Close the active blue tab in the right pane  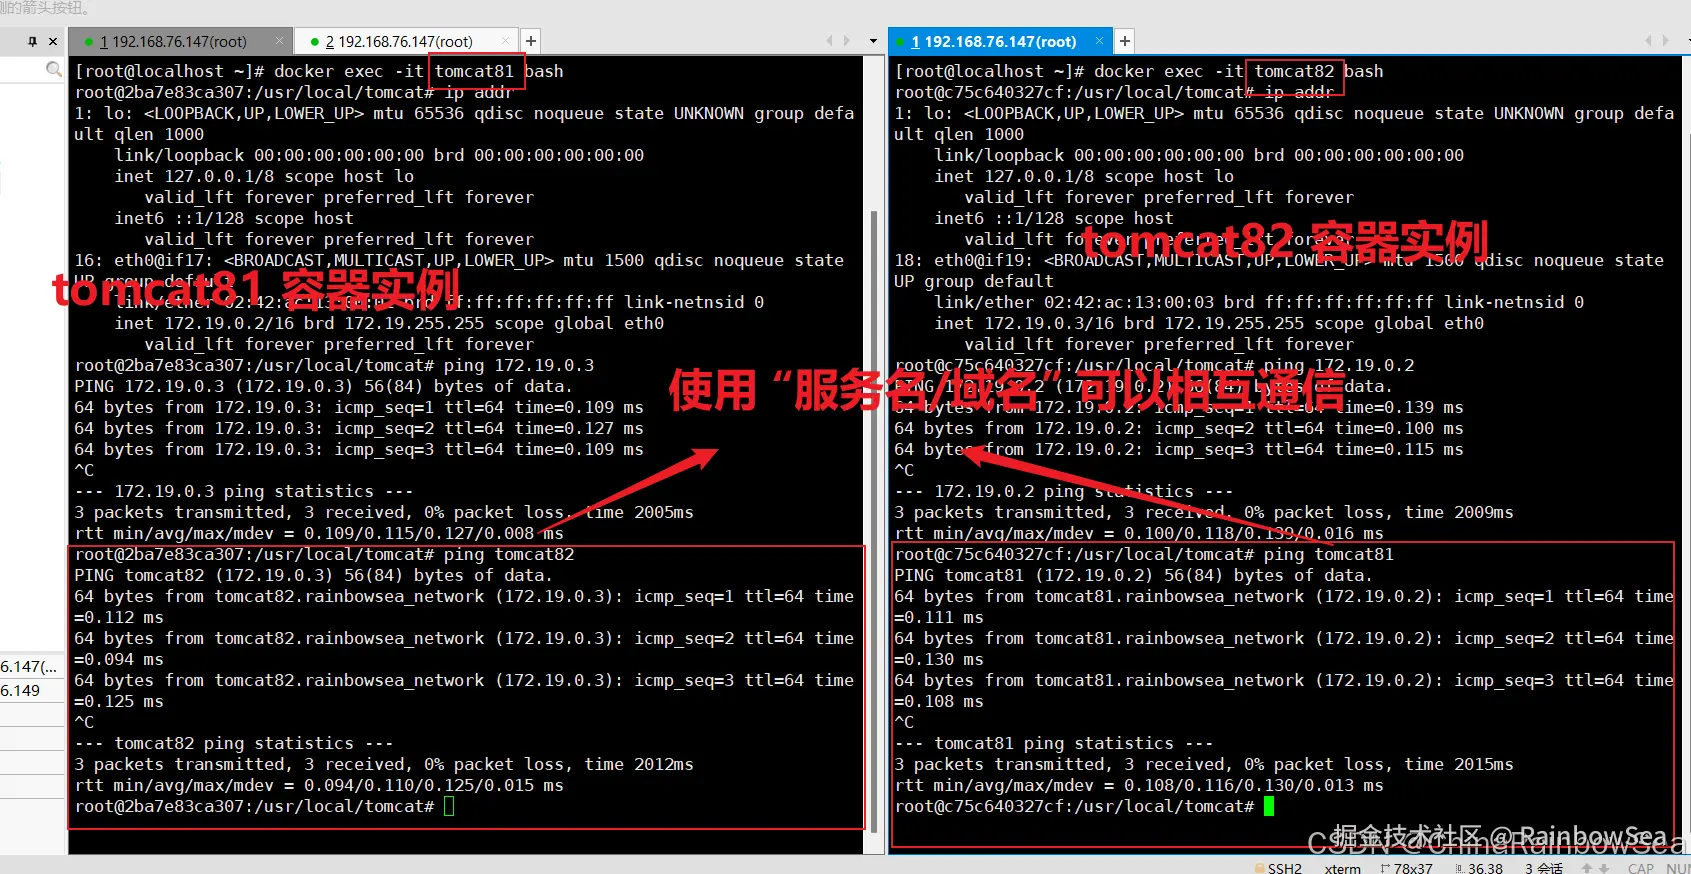[1099, 41]
